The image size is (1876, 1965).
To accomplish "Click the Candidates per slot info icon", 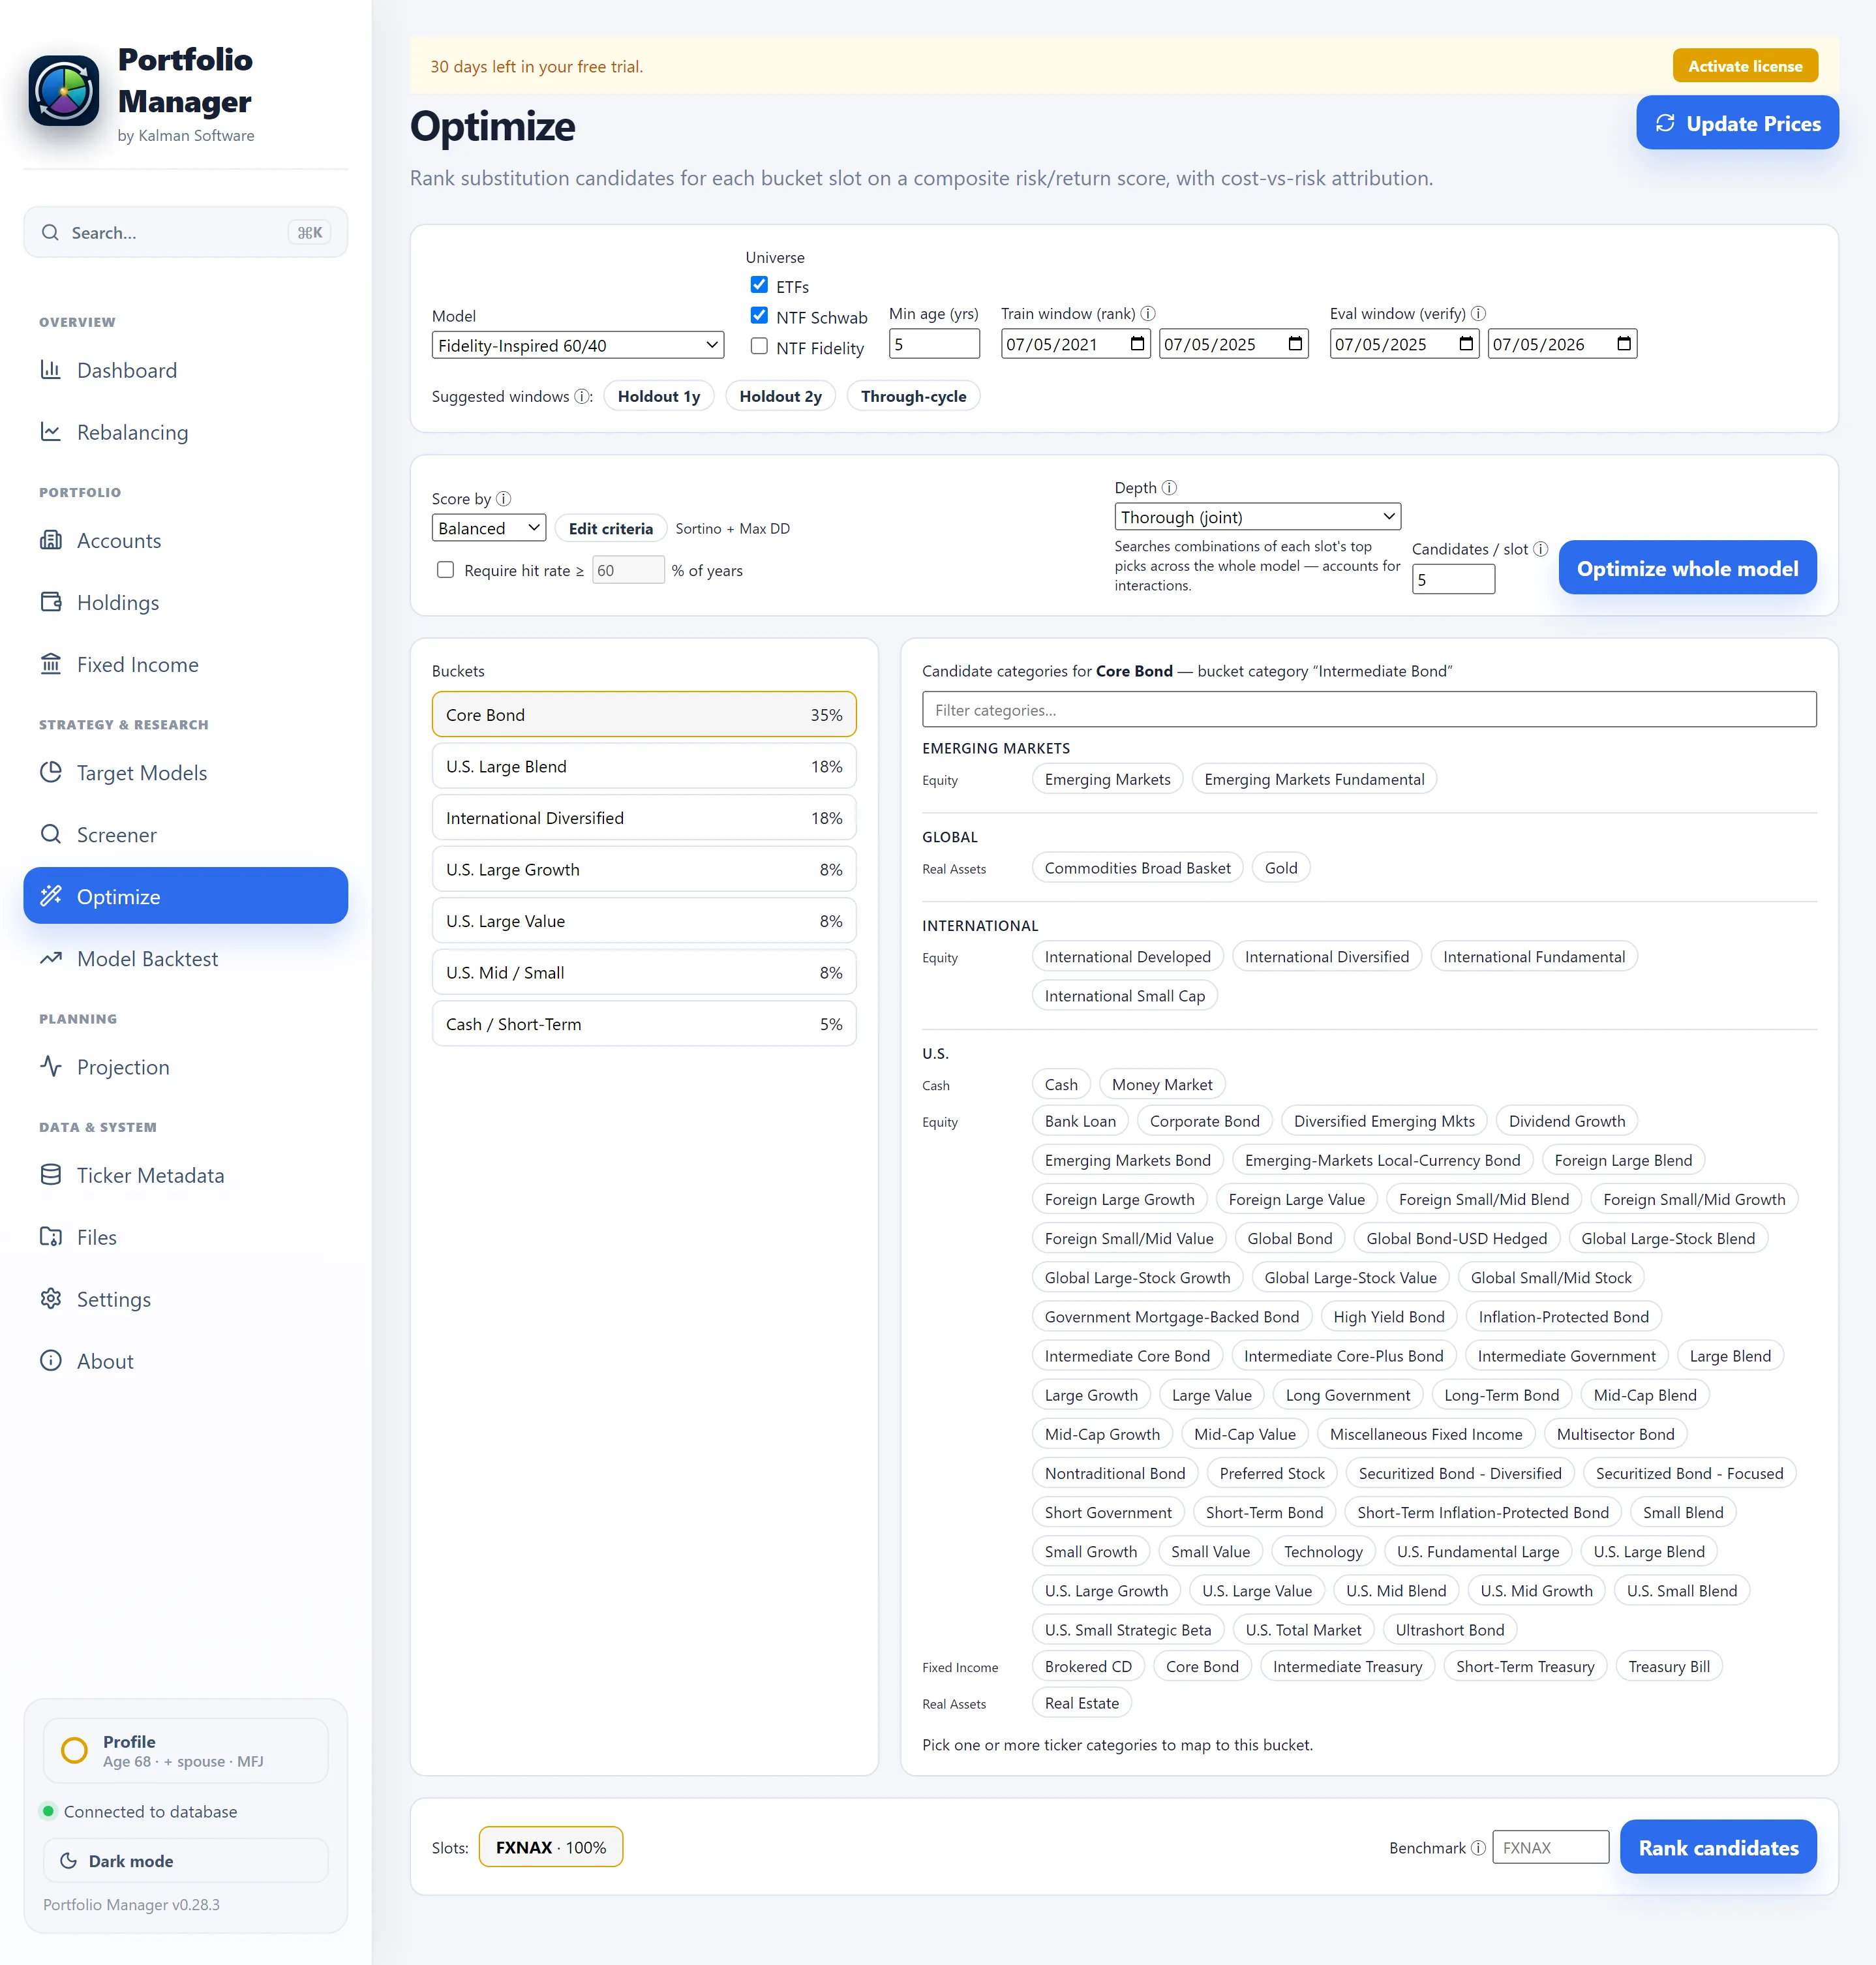I will (x=1540, y=549).
